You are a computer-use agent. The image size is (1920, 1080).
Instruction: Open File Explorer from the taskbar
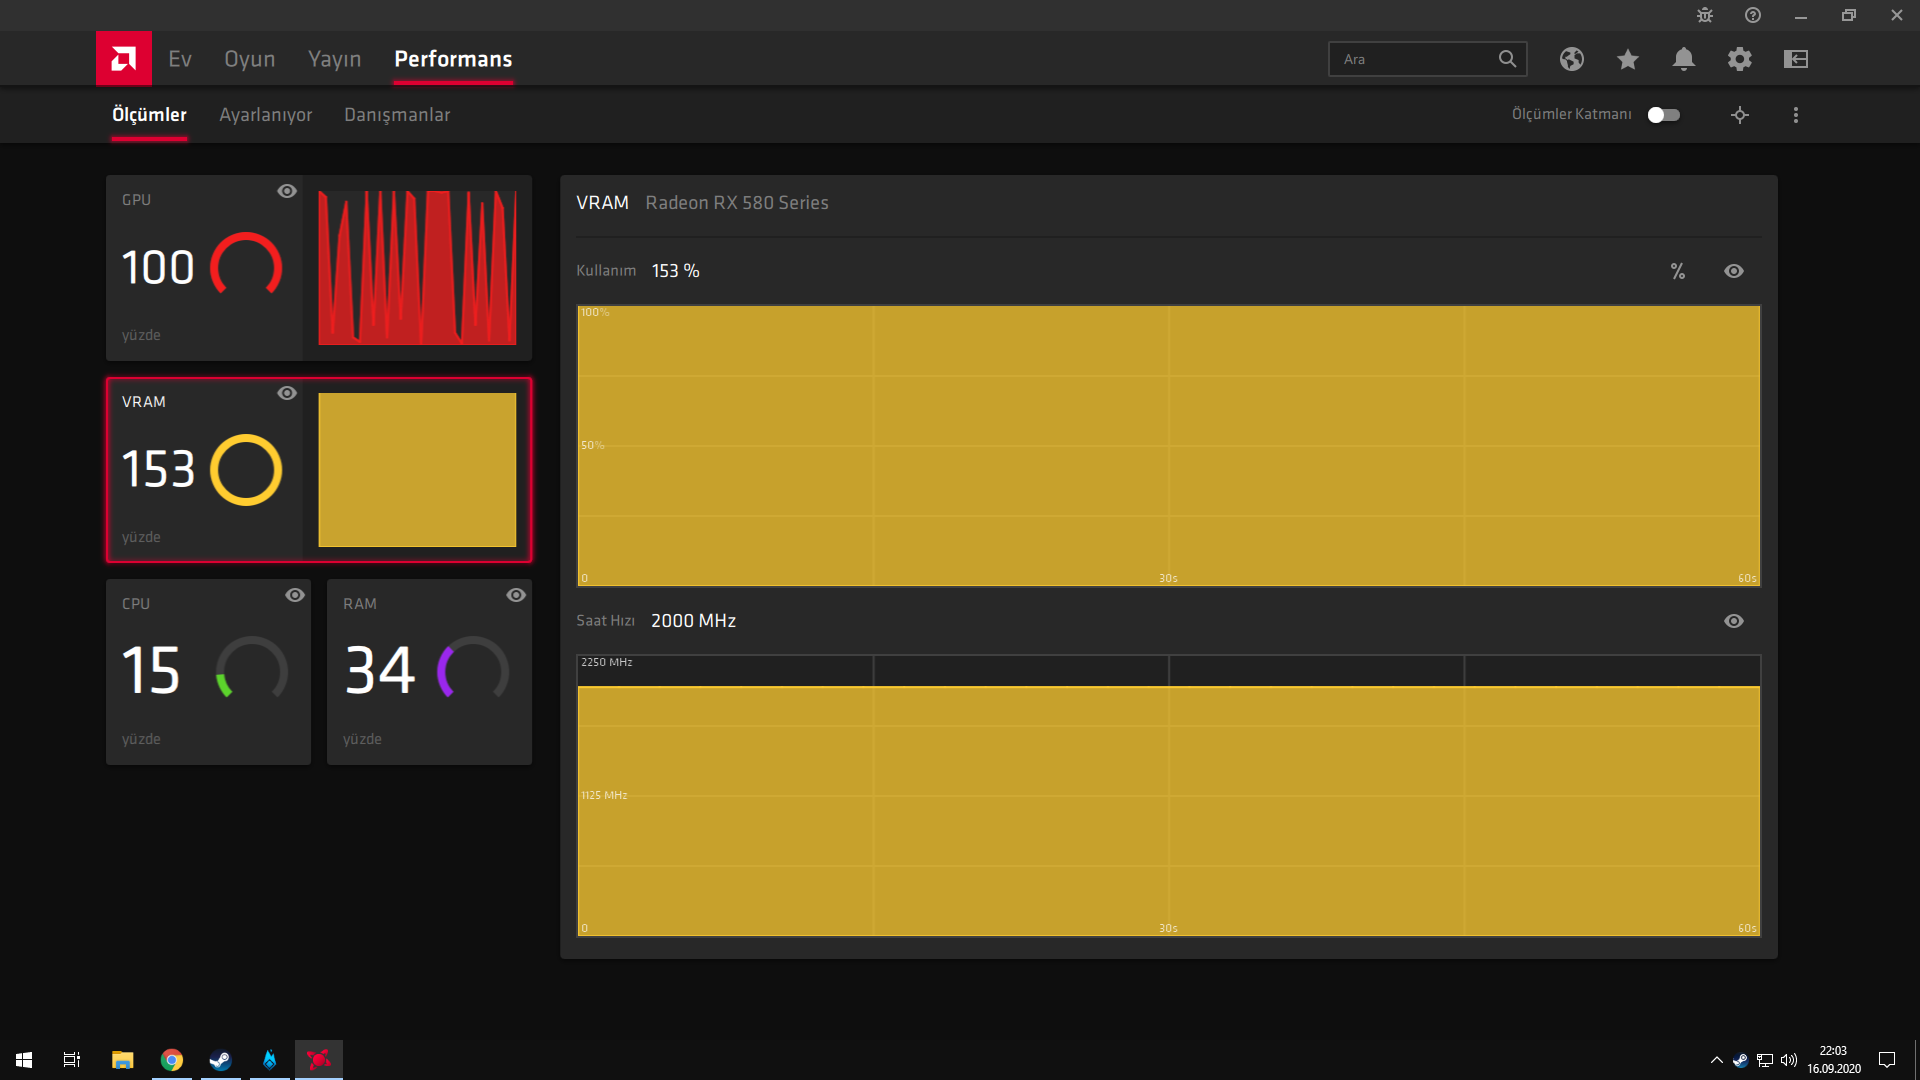122,1060
